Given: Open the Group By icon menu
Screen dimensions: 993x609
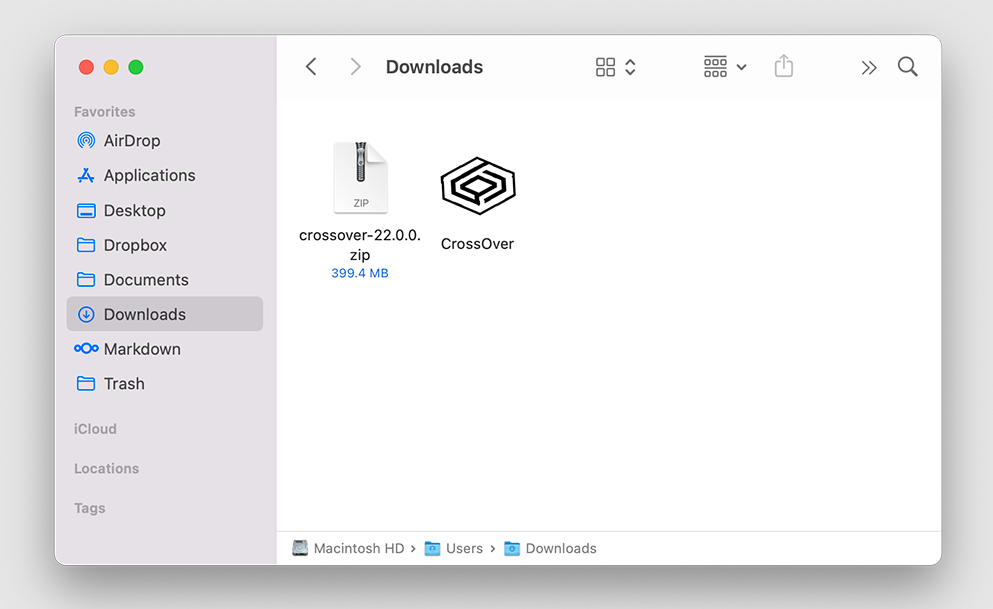Looking at the screenshot, I should tap(716, 66).
